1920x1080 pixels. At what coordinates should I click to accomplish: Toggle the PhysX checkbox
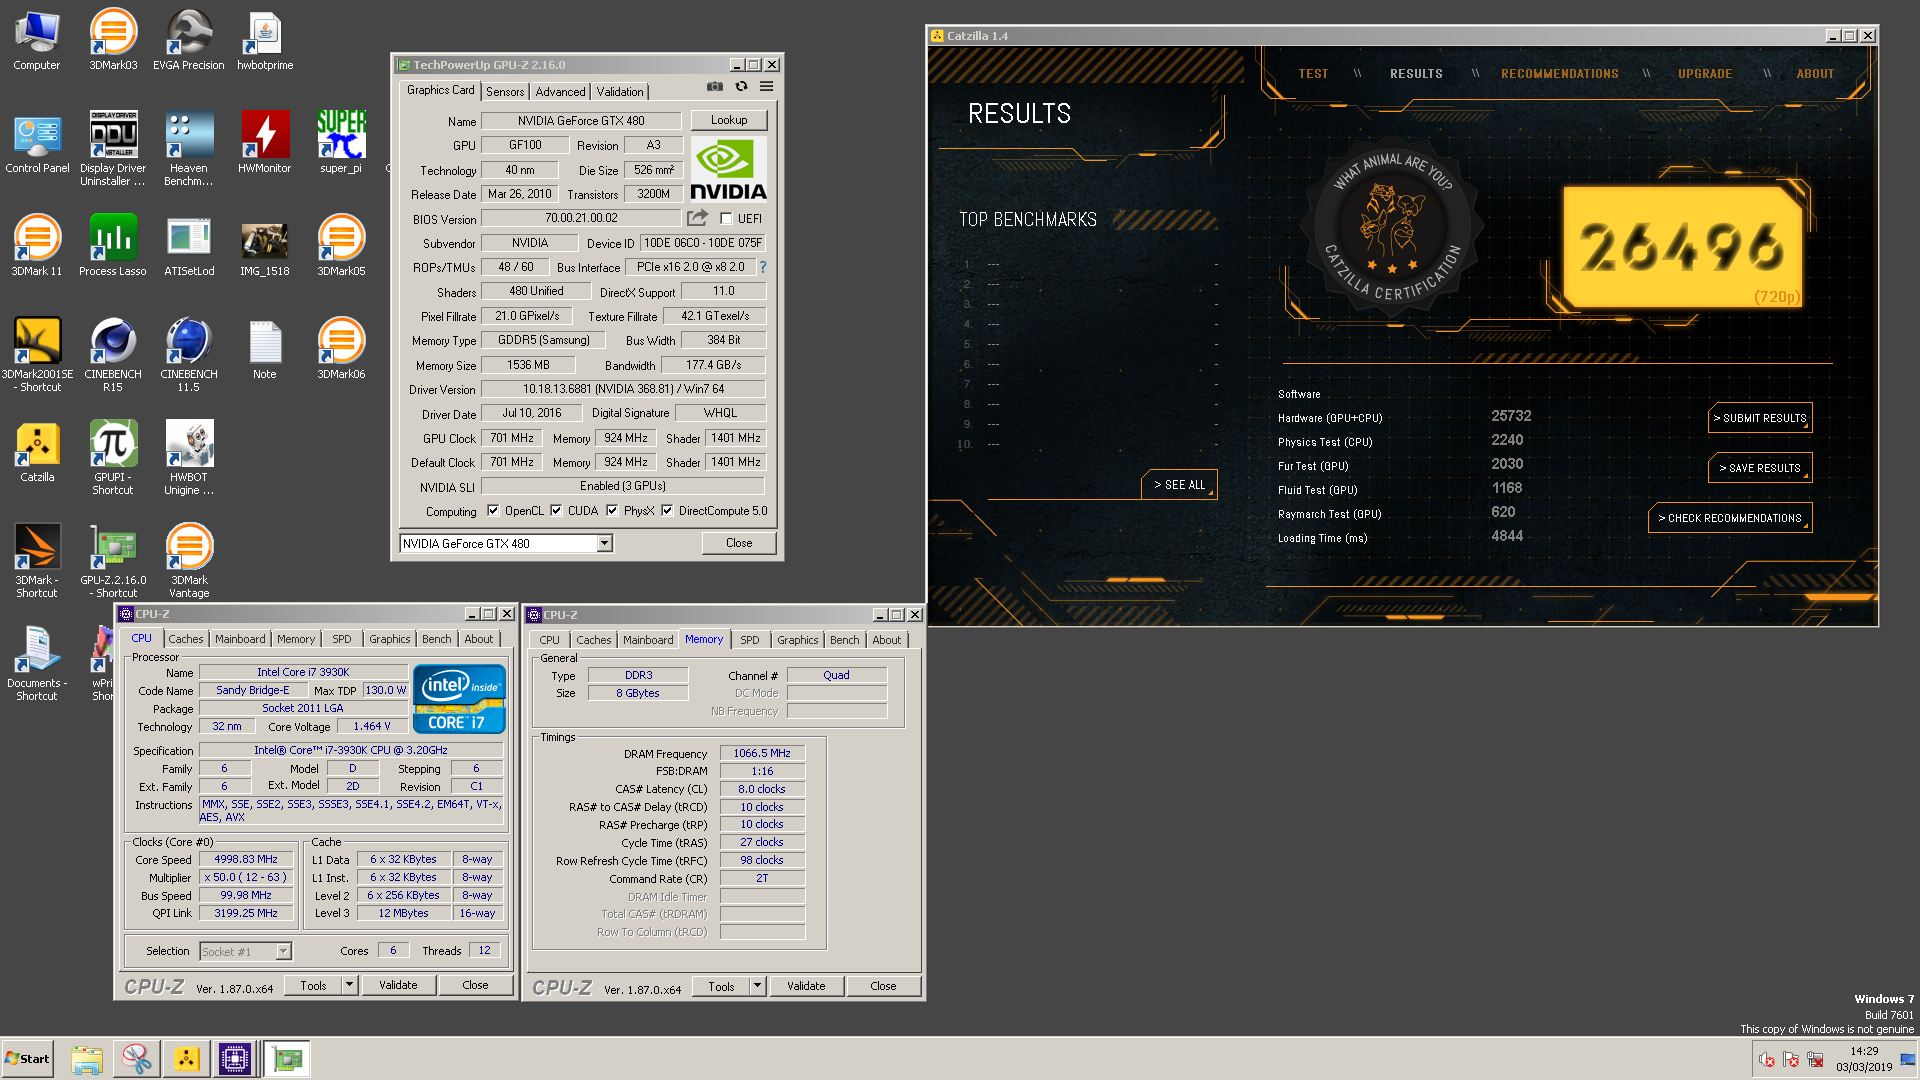click(x=612, y=511)
